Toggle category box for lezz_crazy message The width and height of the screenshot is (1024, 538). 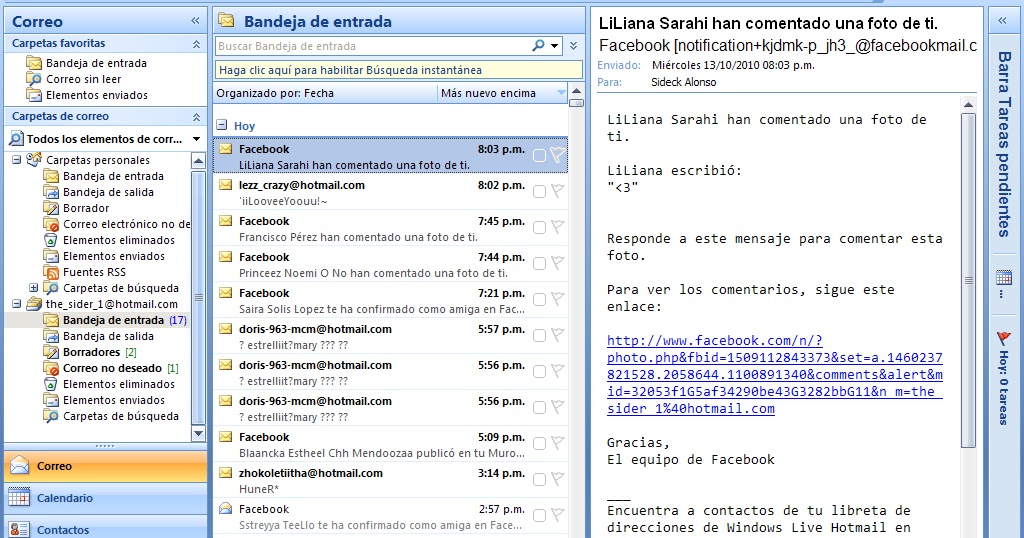coord(539,191)
